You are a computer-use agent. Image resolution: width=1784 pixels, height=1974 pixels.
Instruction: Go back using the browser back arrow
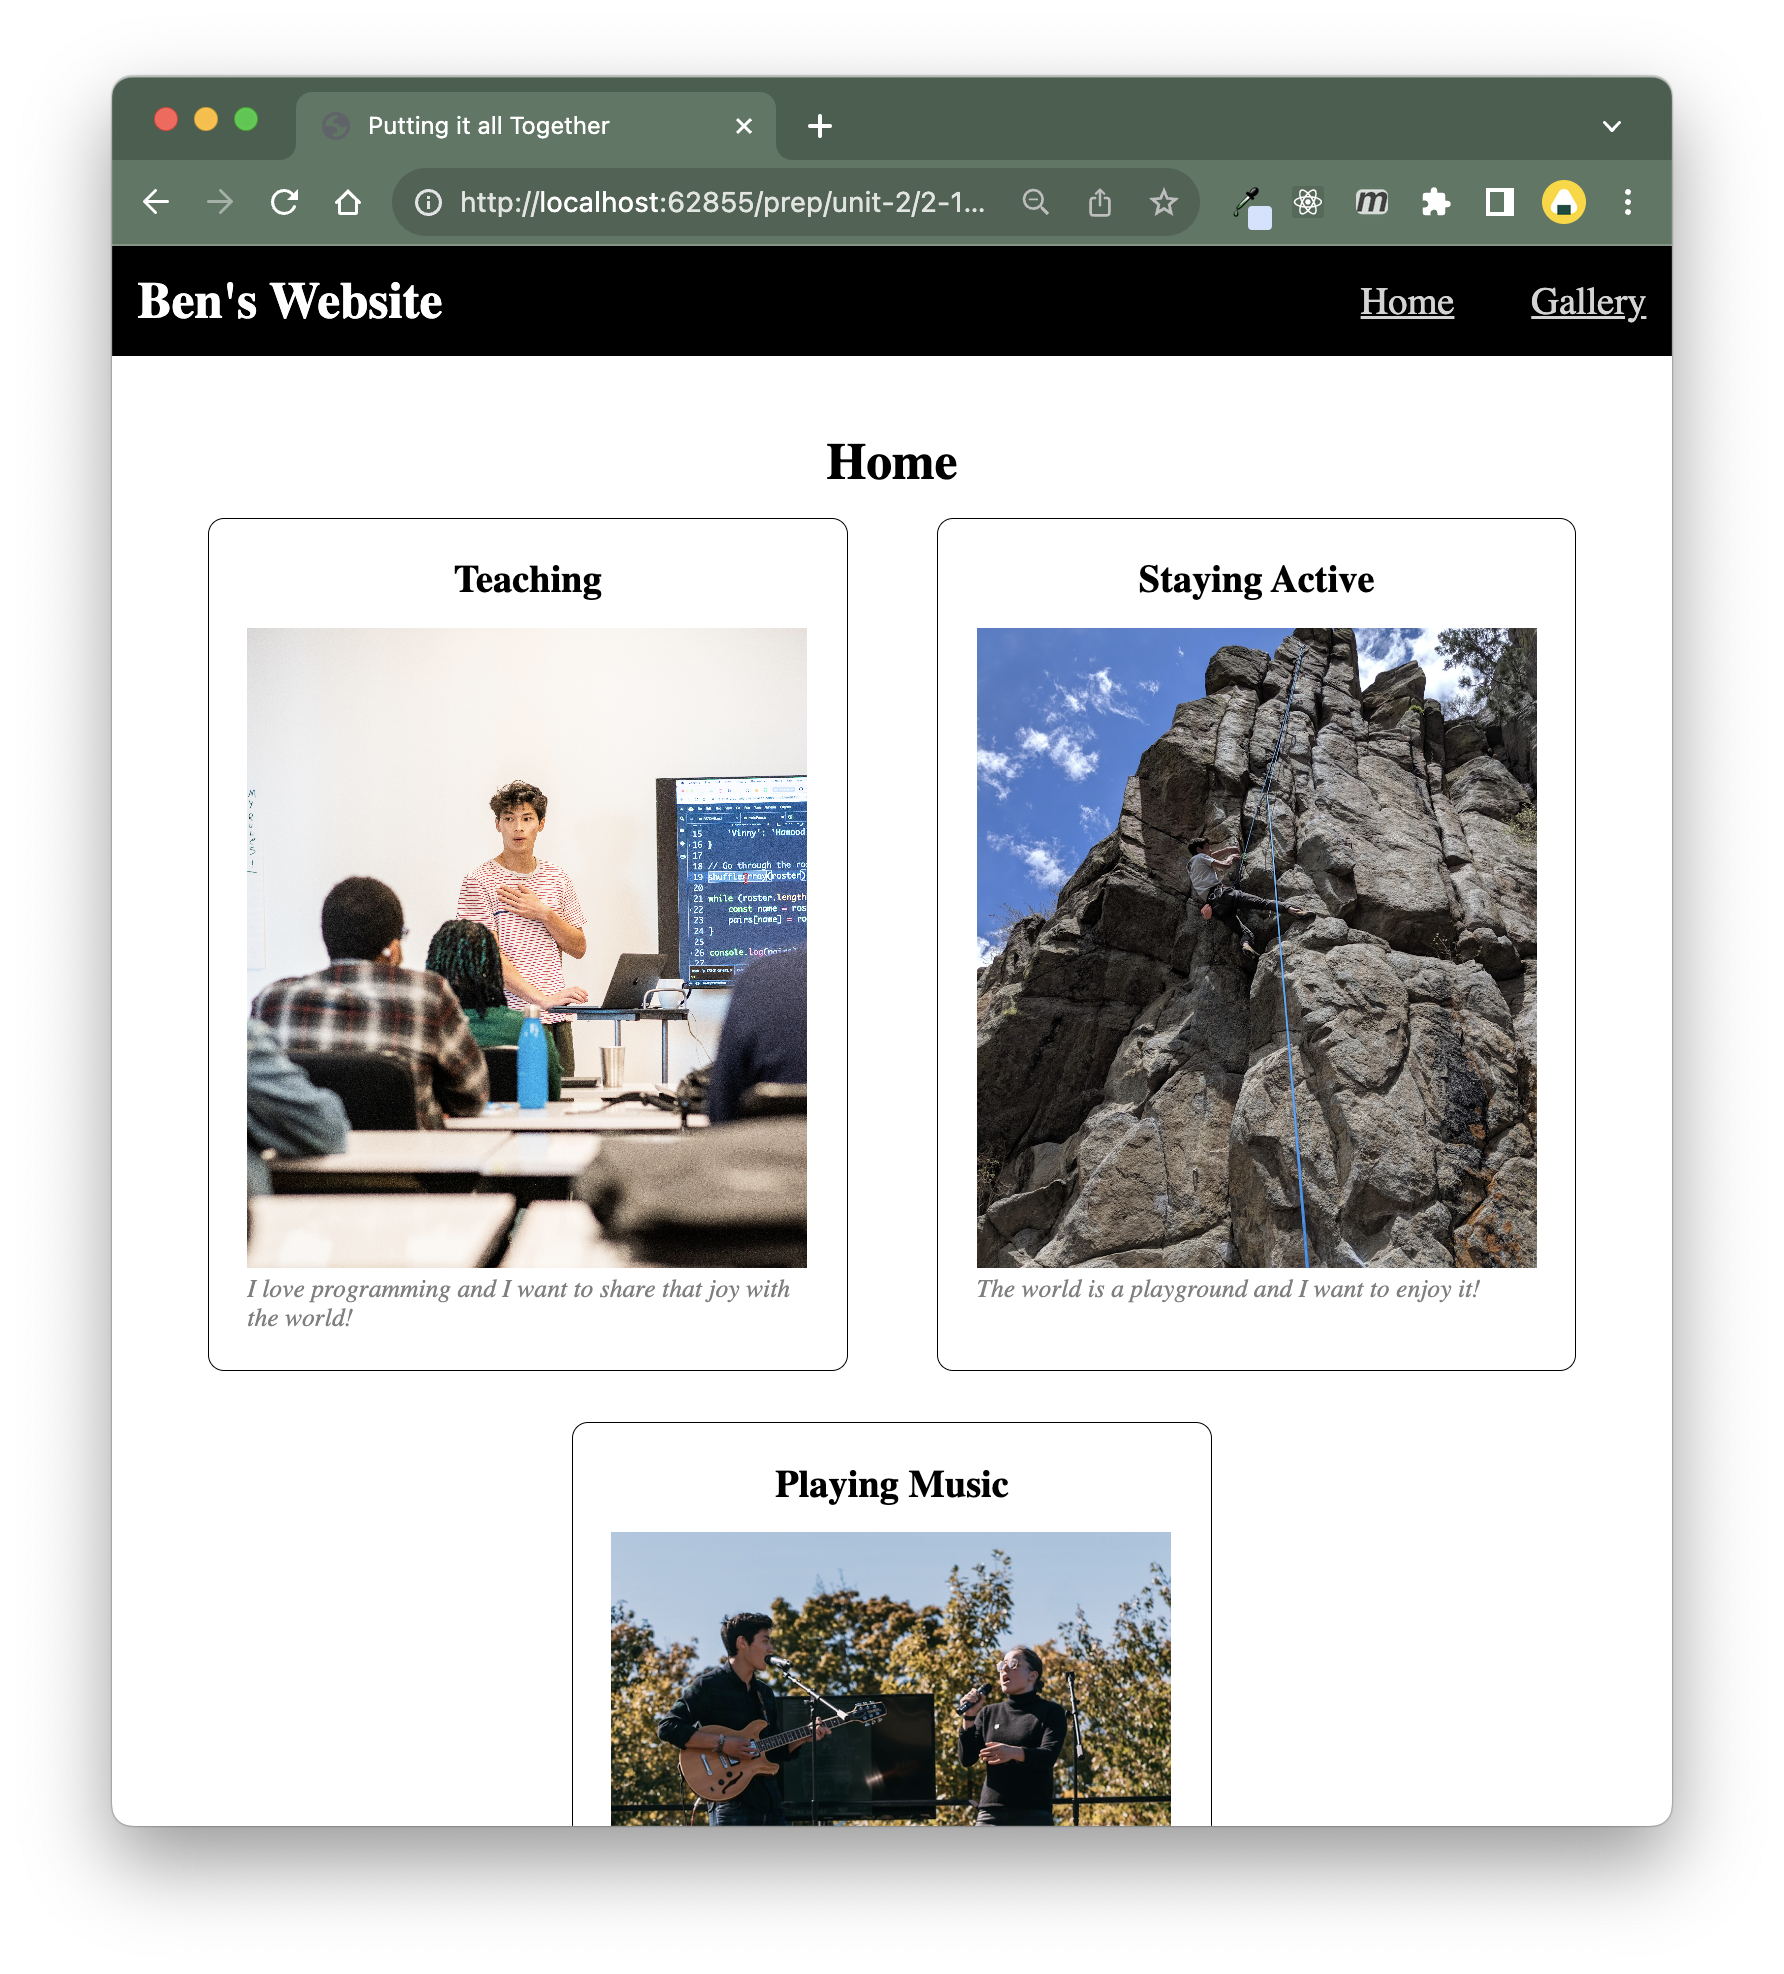[156, 203]
